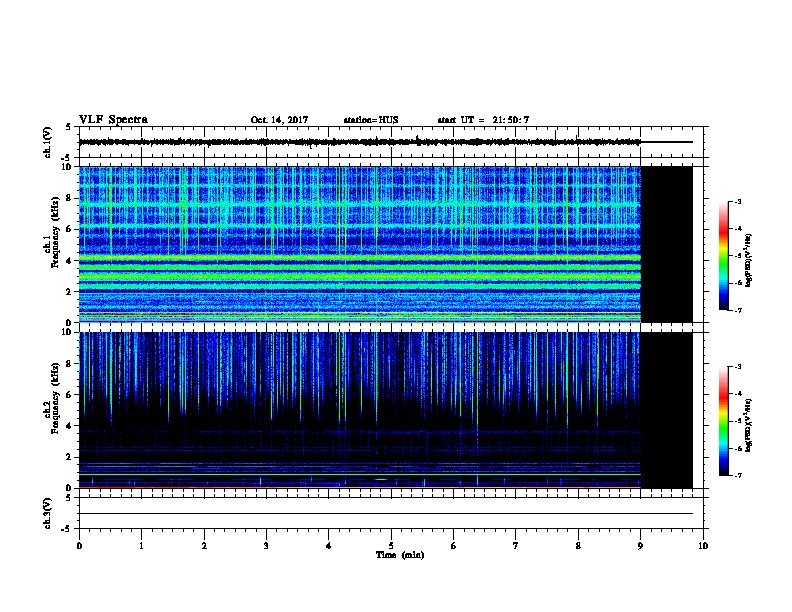Screen dimensions: 792x612
Task: Click the time axis tick label "5"
Action: click(391, 546)
